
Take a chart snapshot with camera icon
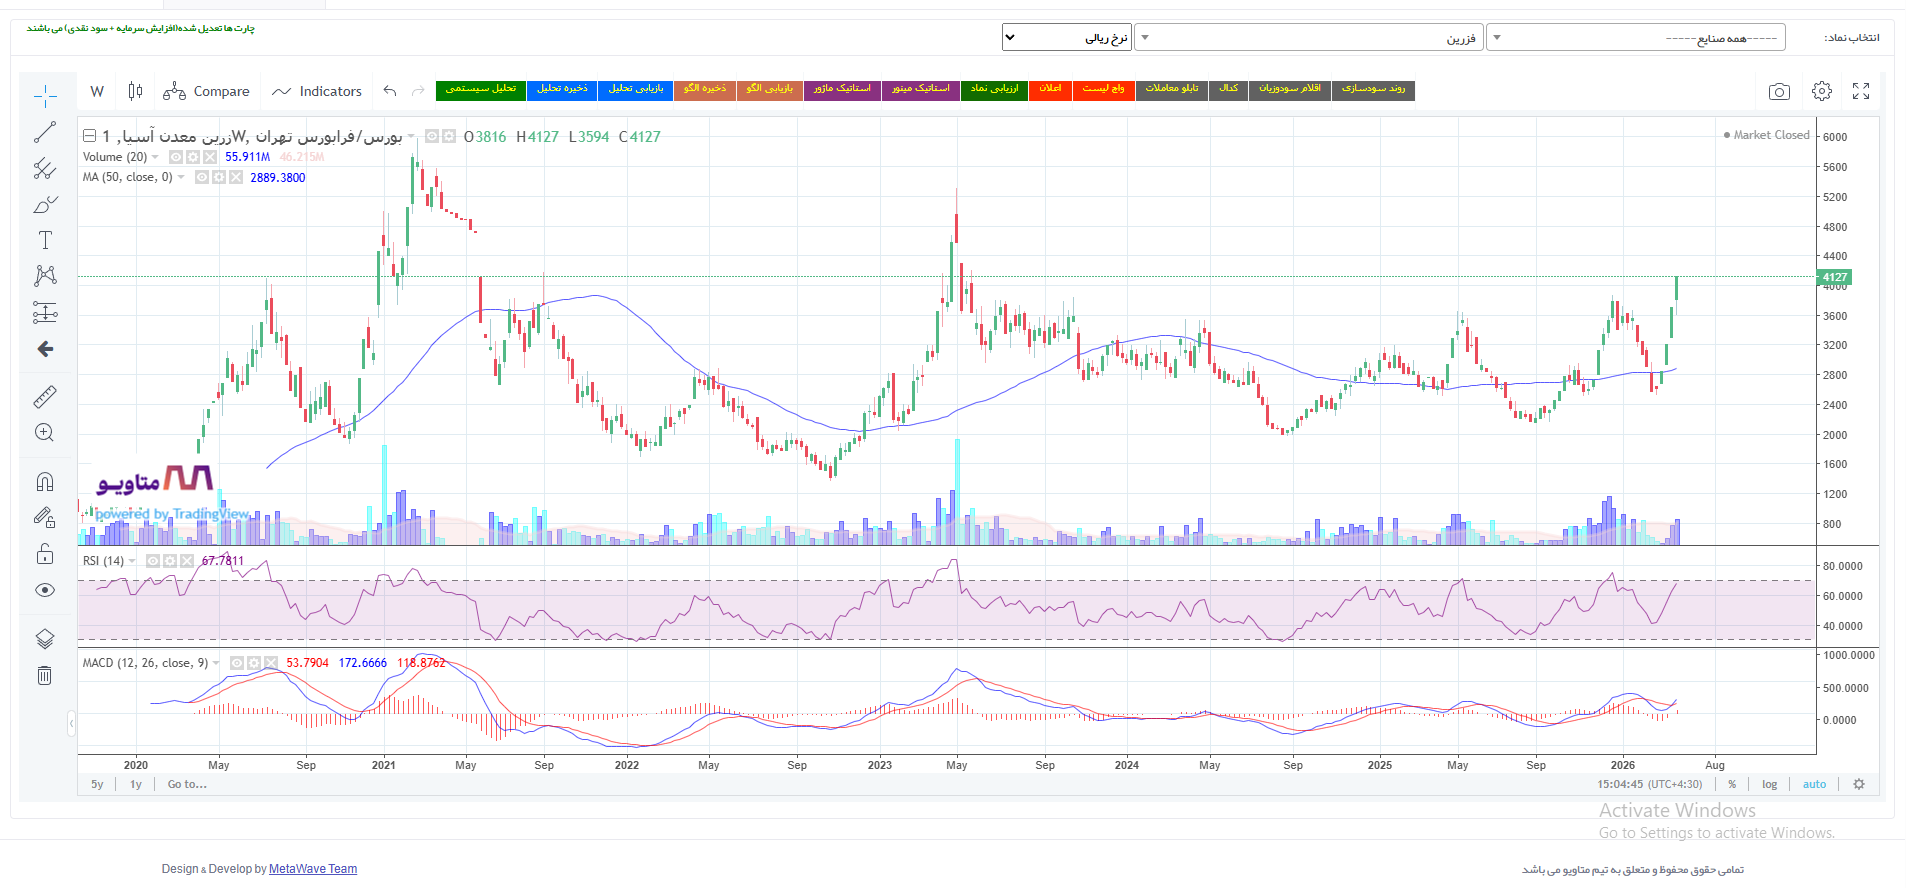(x=1779, y=91)
